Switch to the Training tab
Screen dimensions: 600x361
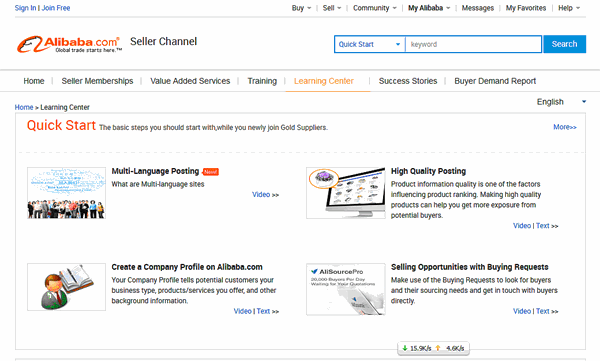[262, 81]
